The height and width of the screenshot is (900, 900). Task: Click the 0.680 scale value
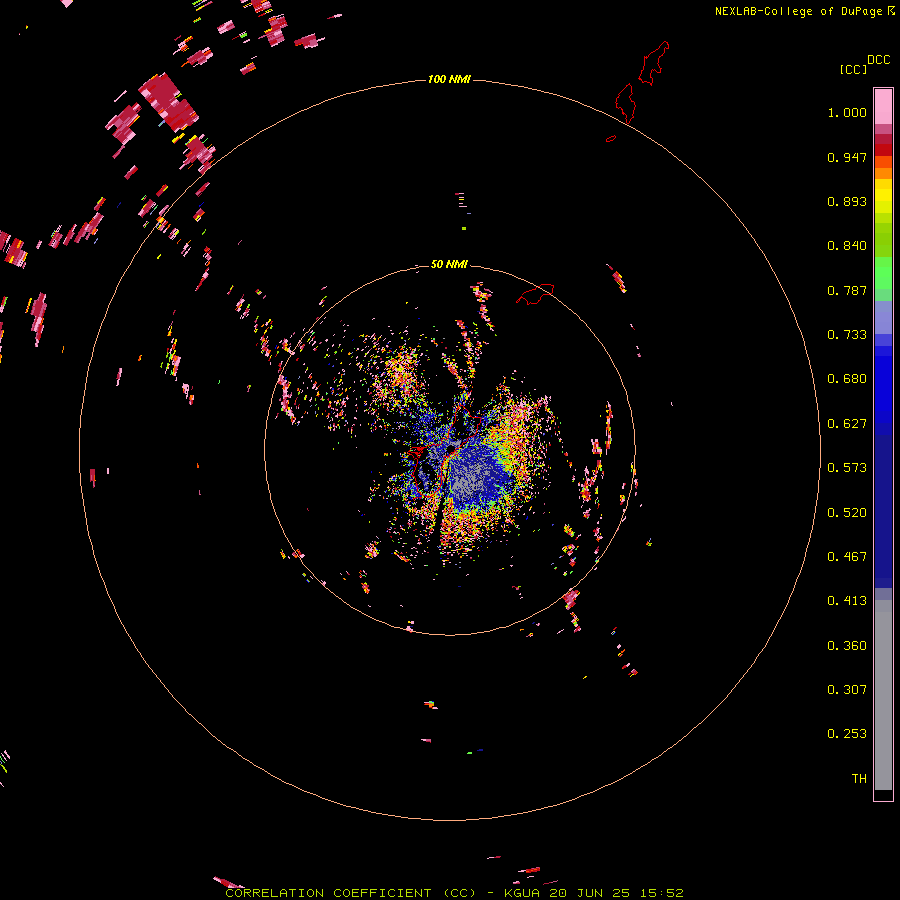point(847,379)
